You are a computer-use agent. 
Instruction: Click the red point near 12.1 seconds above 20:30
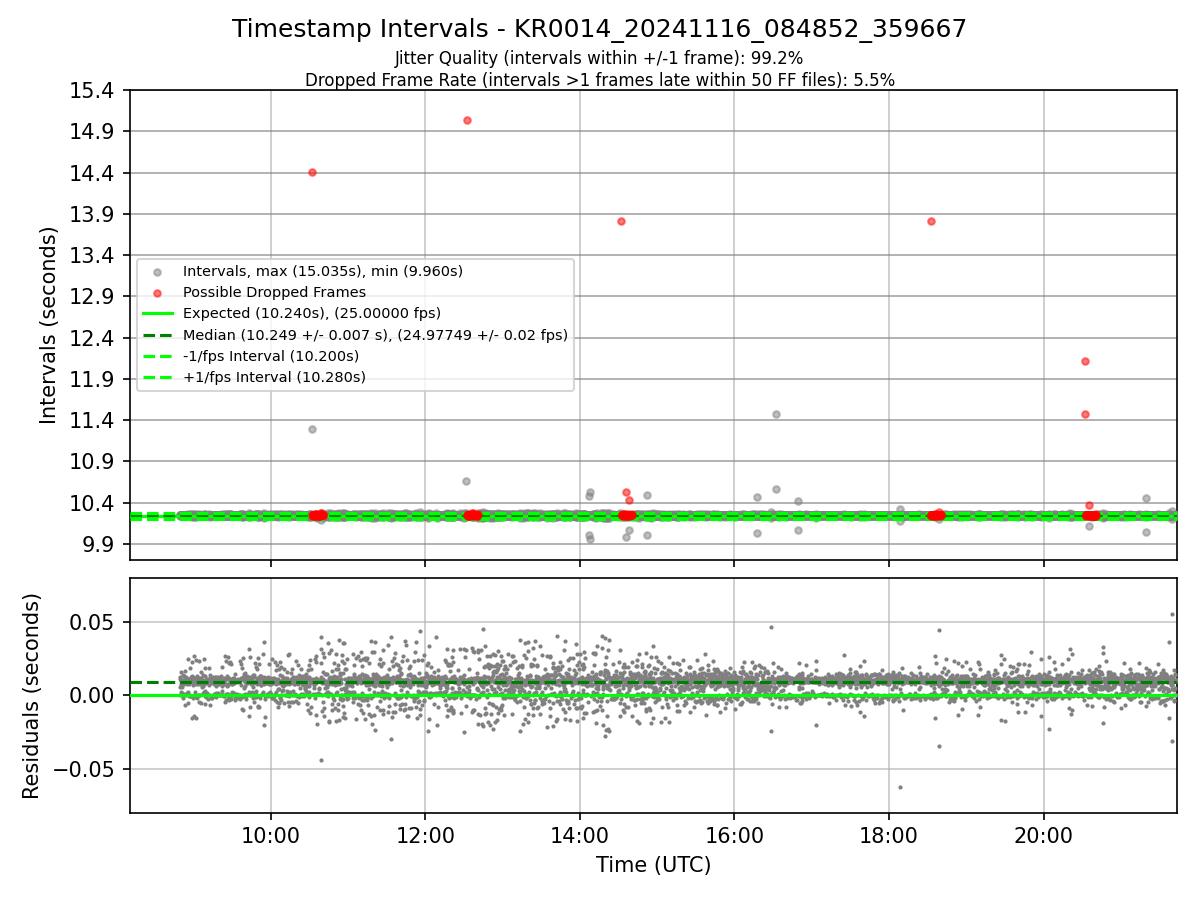(x=1085, y=361)
